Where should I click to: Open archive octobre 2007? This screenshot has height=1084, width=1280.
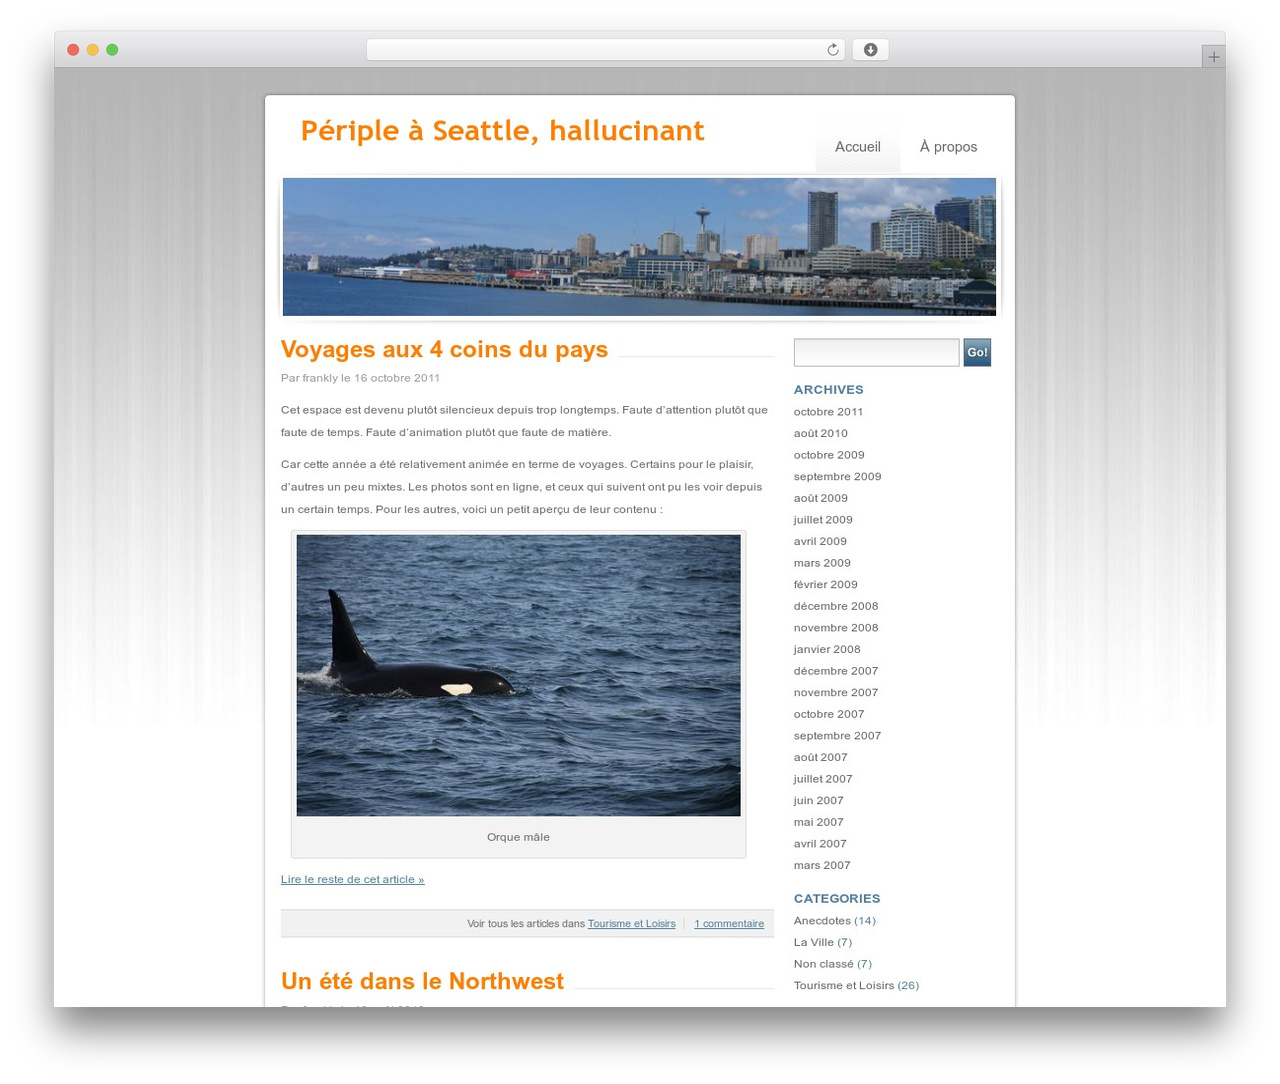(x=829, y=714)
